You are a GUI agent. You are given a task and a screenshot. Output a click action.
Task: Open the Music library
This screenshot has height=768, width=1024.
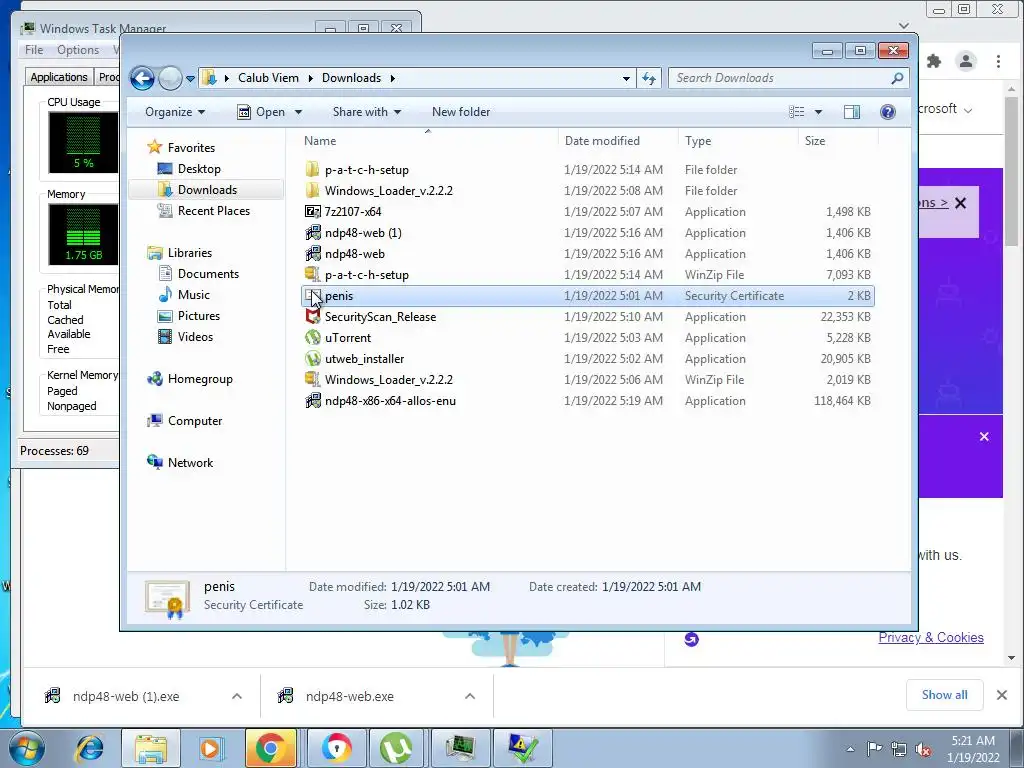193,295
